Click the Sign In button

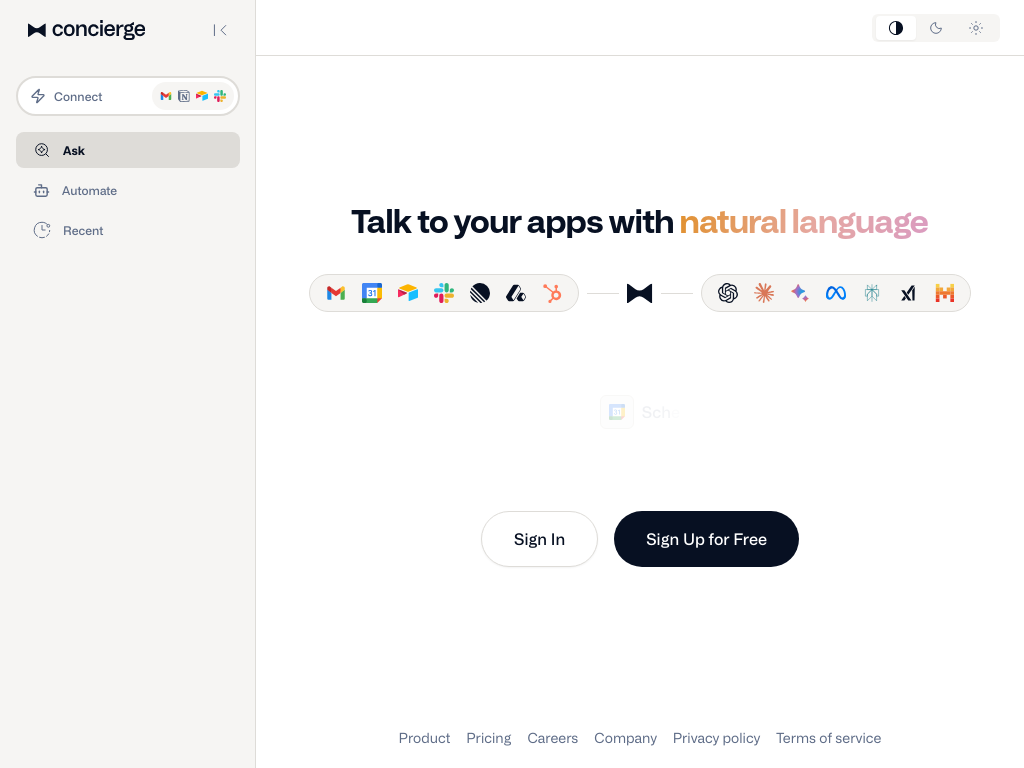pyautogui.click(x=539, y=539)
